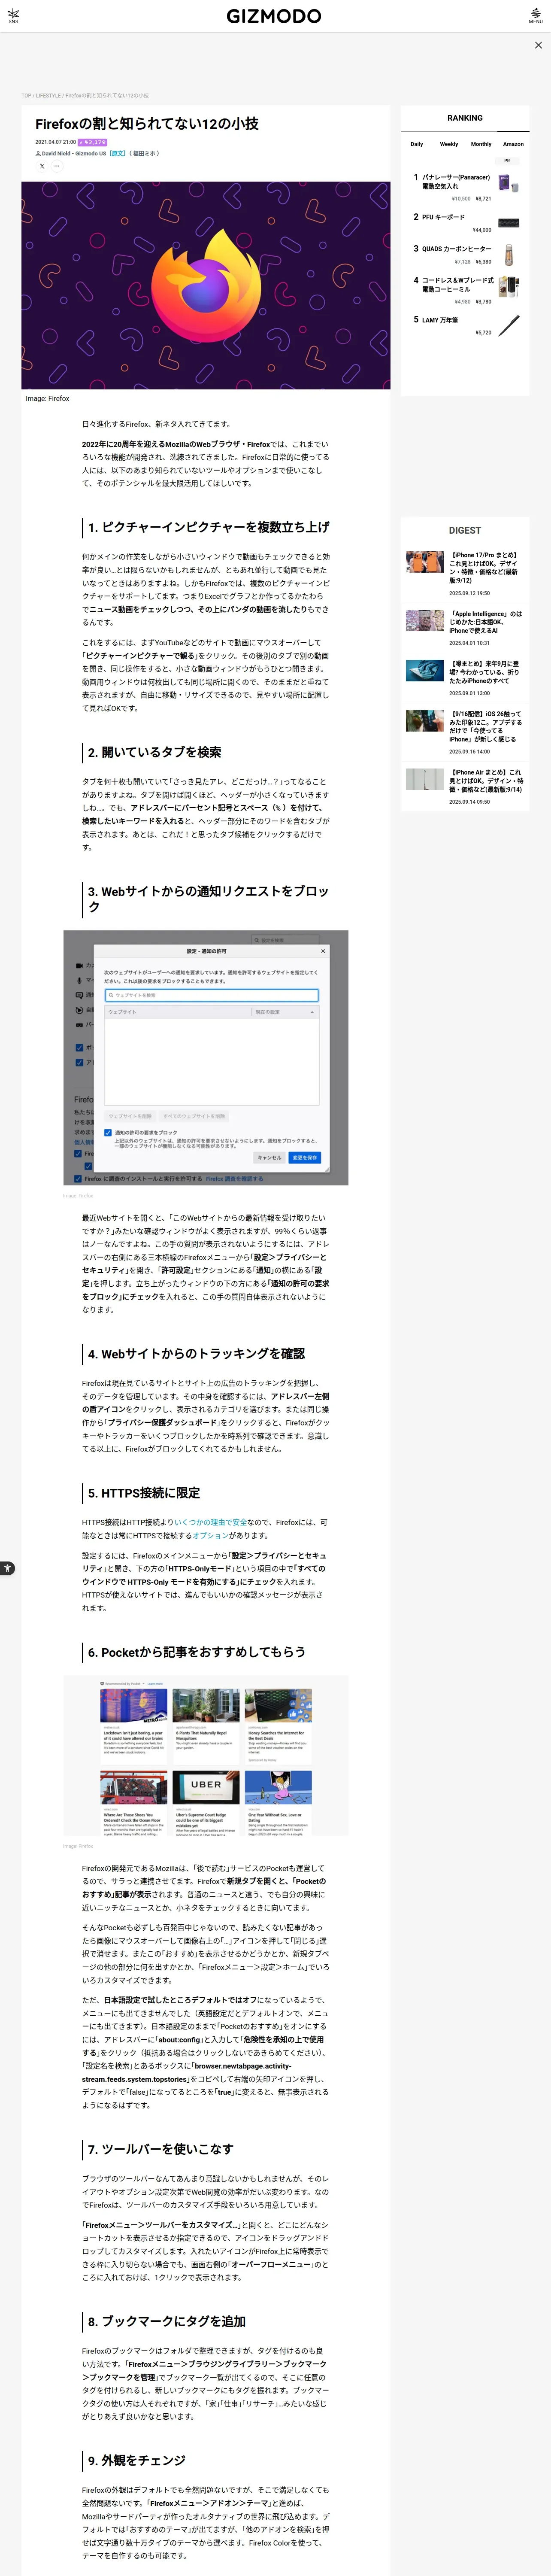Click the translator name 福田ミホ
This screenshot has width=551, height=2576.
tap(145, 154)
